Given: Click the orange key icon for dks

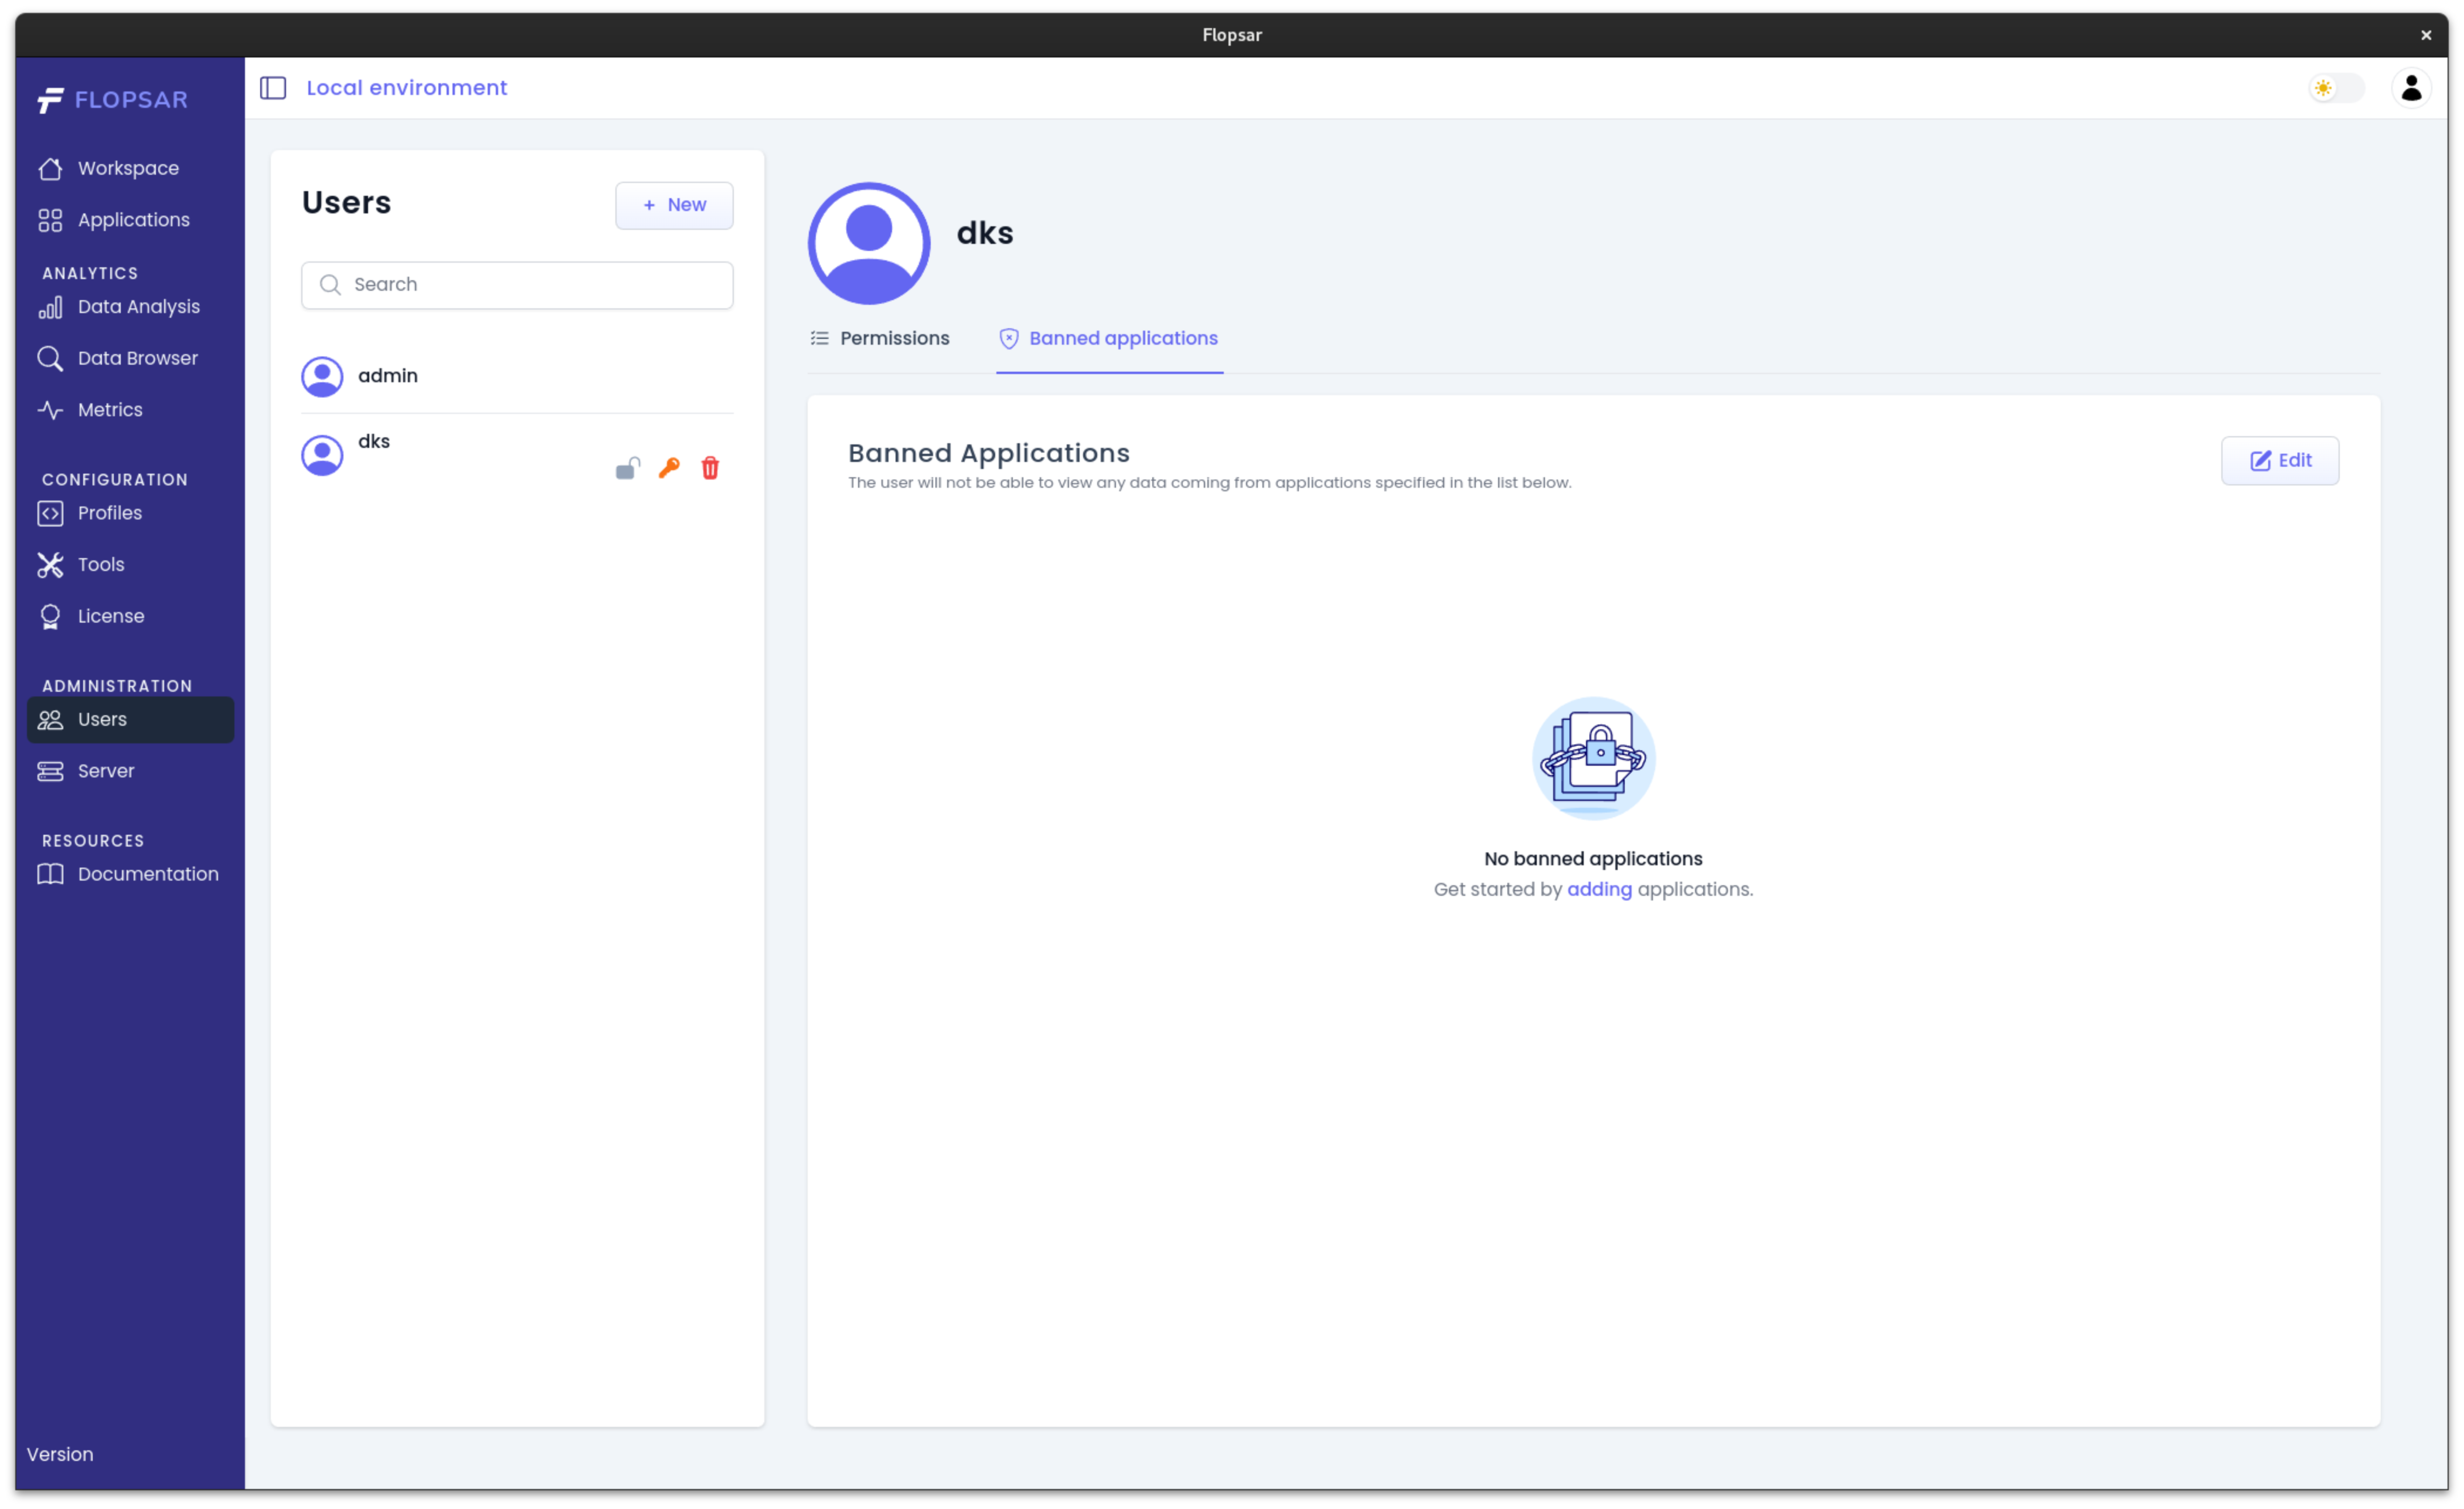Looking at the screenshot, I should pyautogui.click(x=669, y=468).
